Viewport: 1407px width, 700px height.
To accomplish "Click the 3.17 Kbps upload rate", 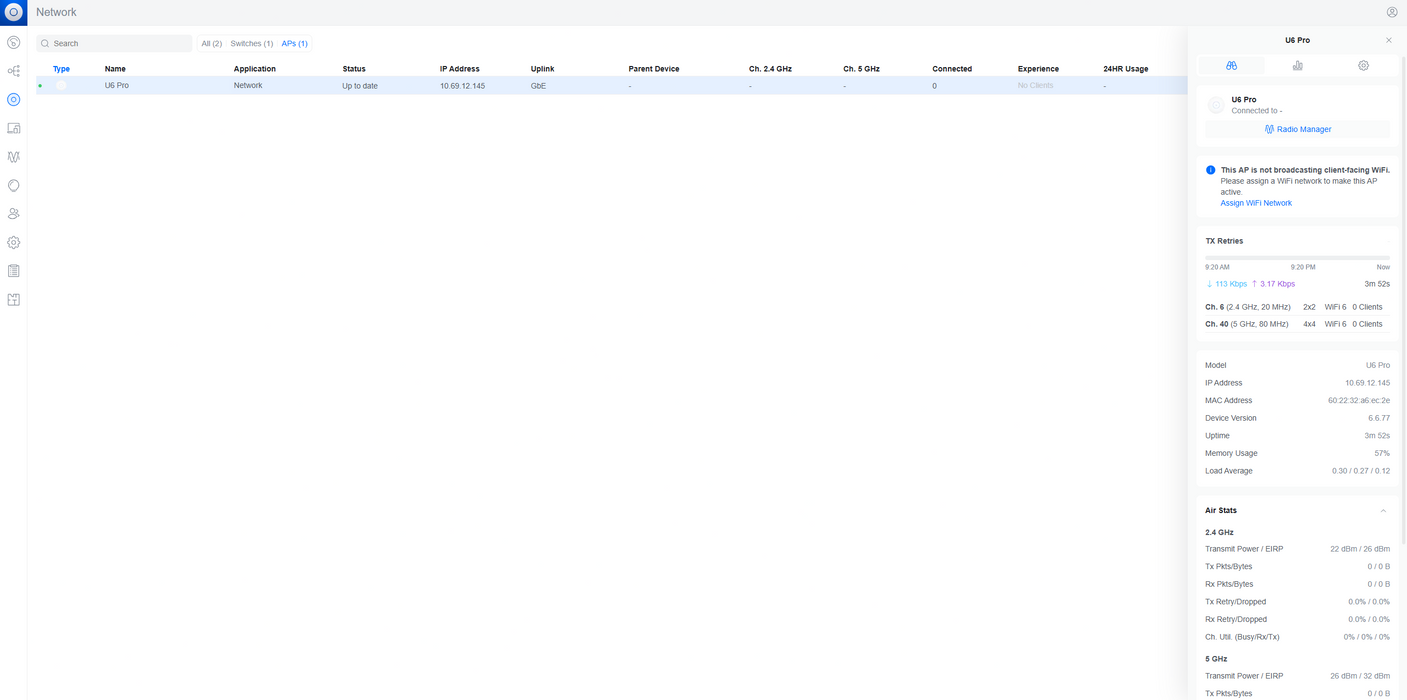I will pos(1273,284).
